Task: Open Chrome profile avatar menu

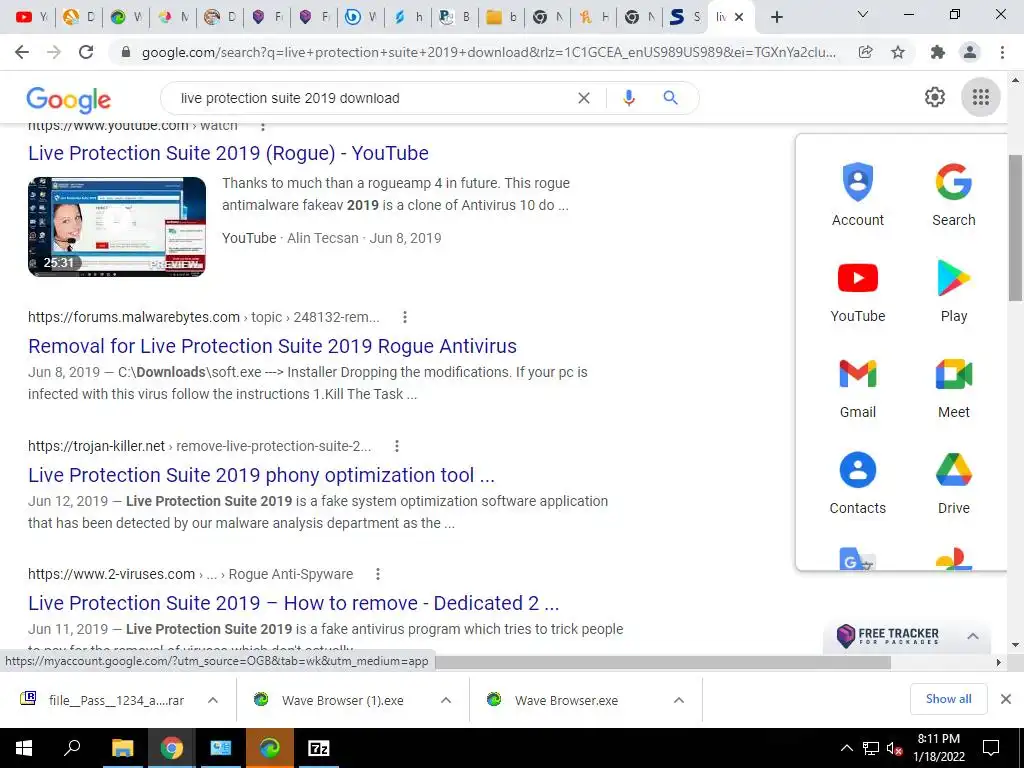Action: point(970,52)
